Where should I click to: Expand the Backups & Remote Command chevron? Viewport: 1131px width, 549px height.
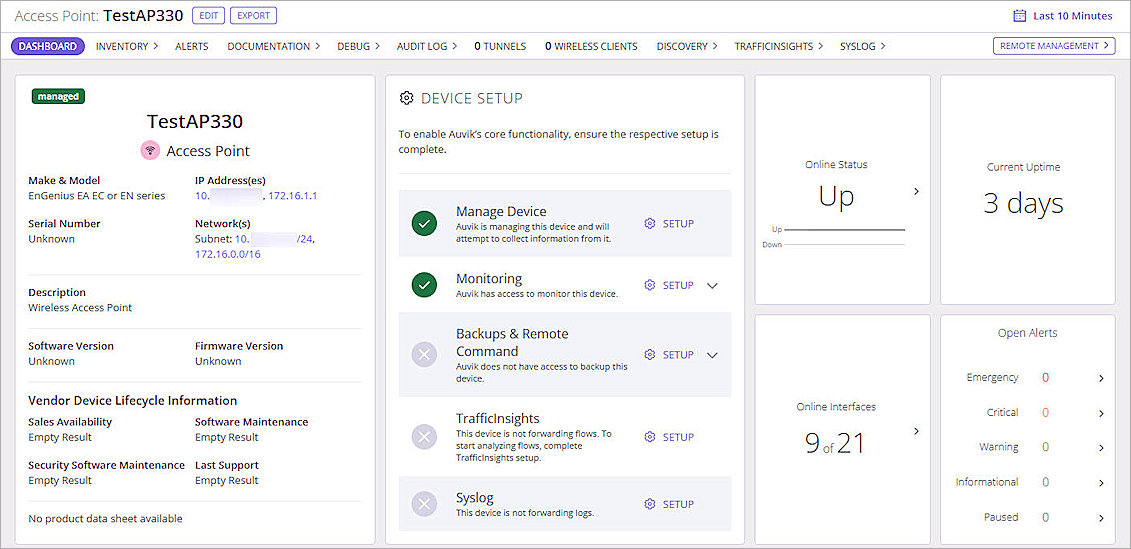[x=712, y=355]
